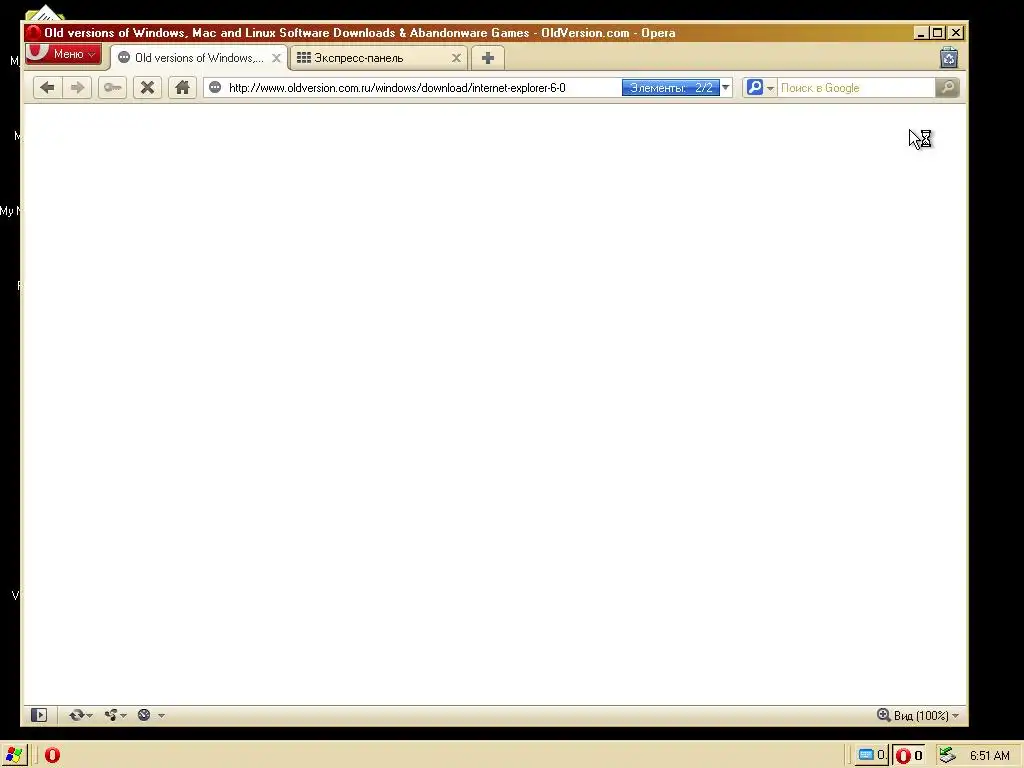Click the Opera Turbo icon
The image size is (1024, 768).
coord(144,715)
